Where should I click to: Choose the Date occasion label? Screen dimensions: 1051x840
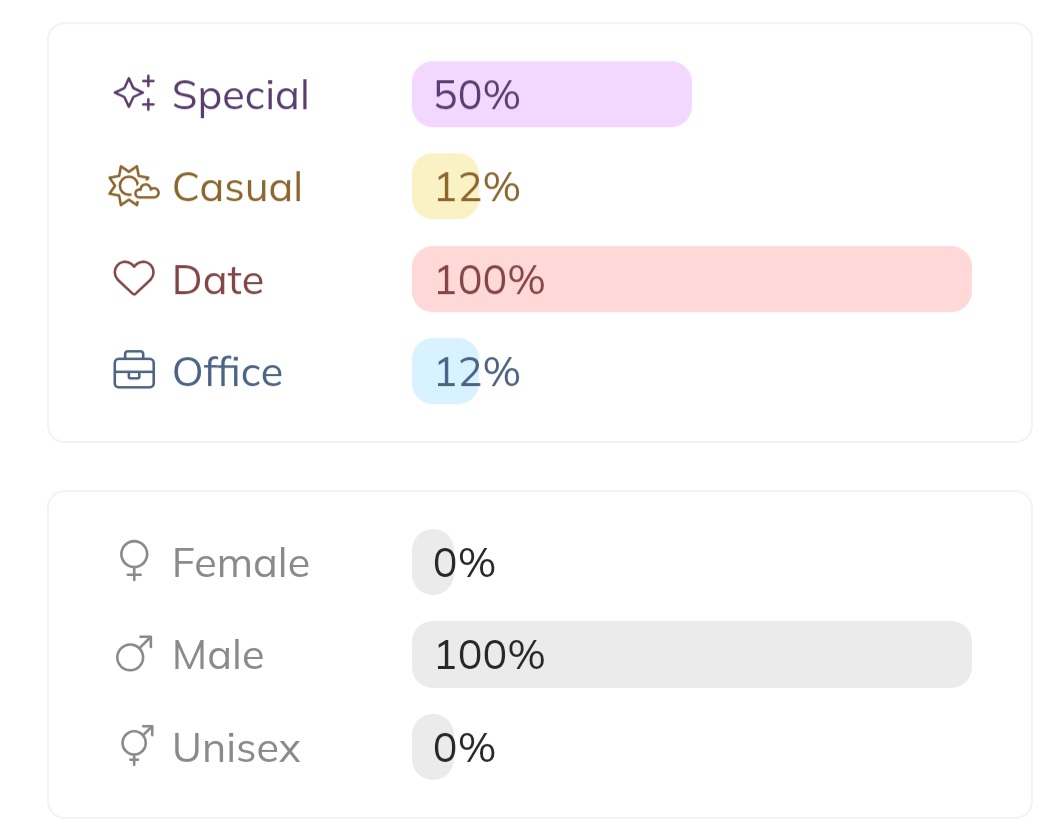coord(218,280)
